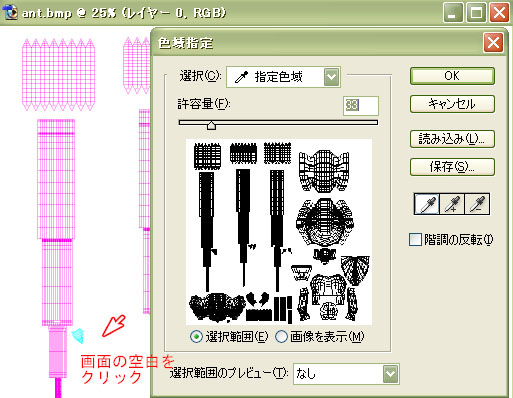Viewport: 513px width, 398px height.
Task: Choose the 画像を表示 radio button
Action: coord(281,337)
